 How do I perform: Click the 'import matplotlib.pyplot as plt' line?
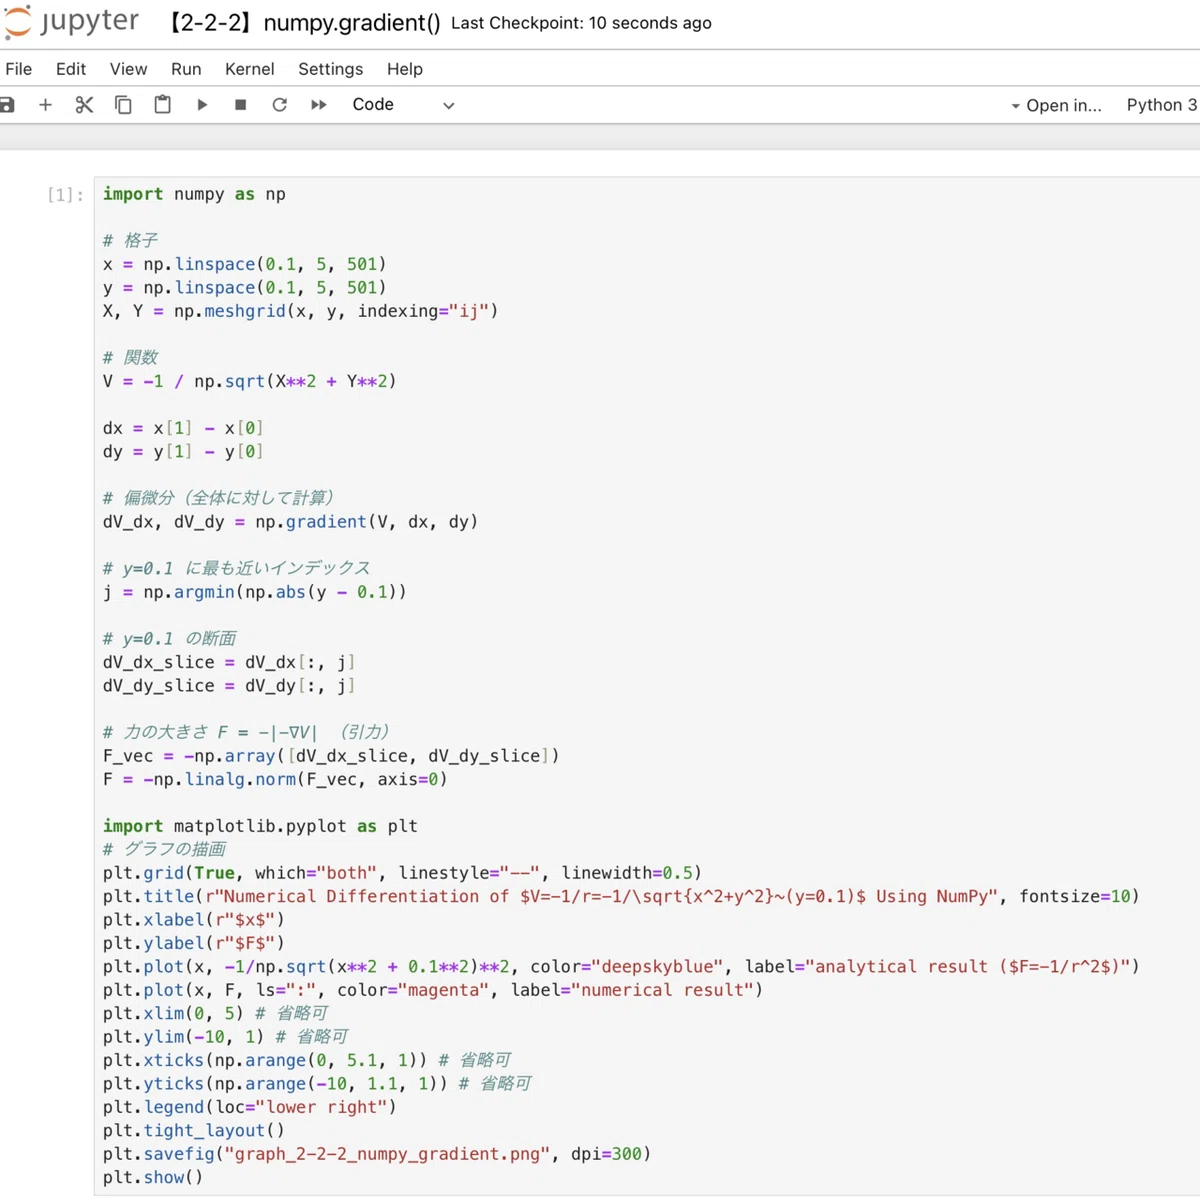[260, 826]
